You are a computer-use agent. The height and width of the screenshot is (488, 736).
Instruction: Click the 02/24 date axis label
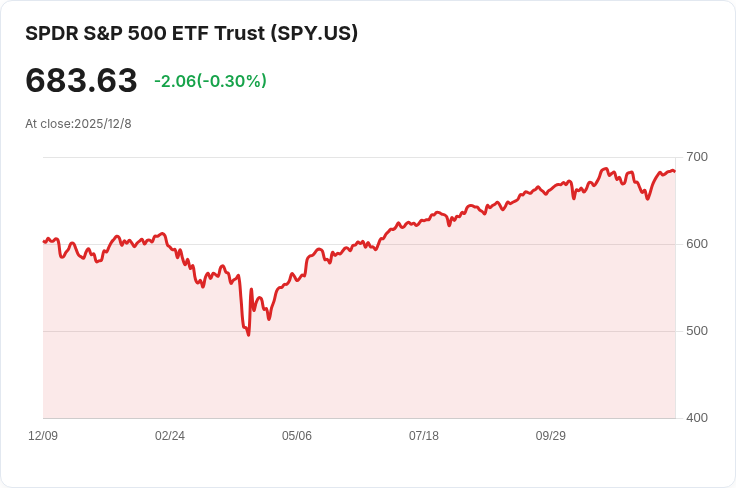[x=170, y=436]
